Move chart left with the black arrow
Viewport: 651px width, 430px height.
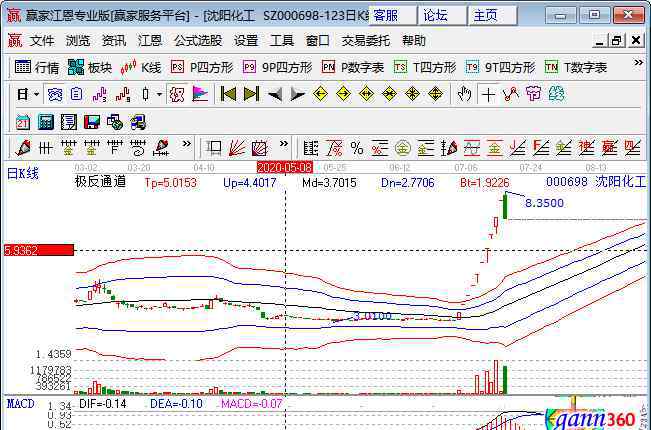(274, 95)
